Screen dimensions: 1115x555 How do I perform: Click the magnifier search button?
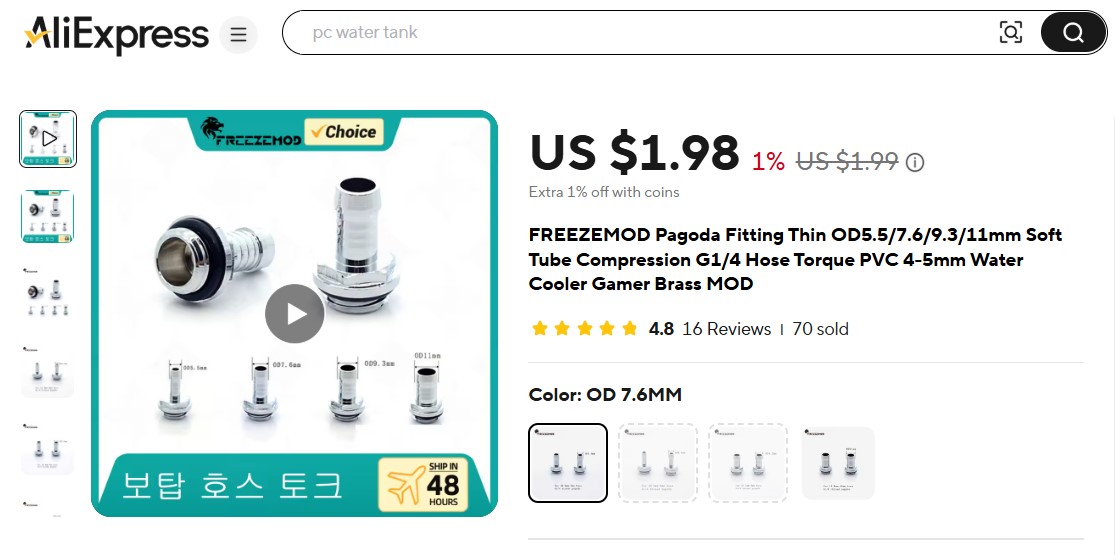1073,33
